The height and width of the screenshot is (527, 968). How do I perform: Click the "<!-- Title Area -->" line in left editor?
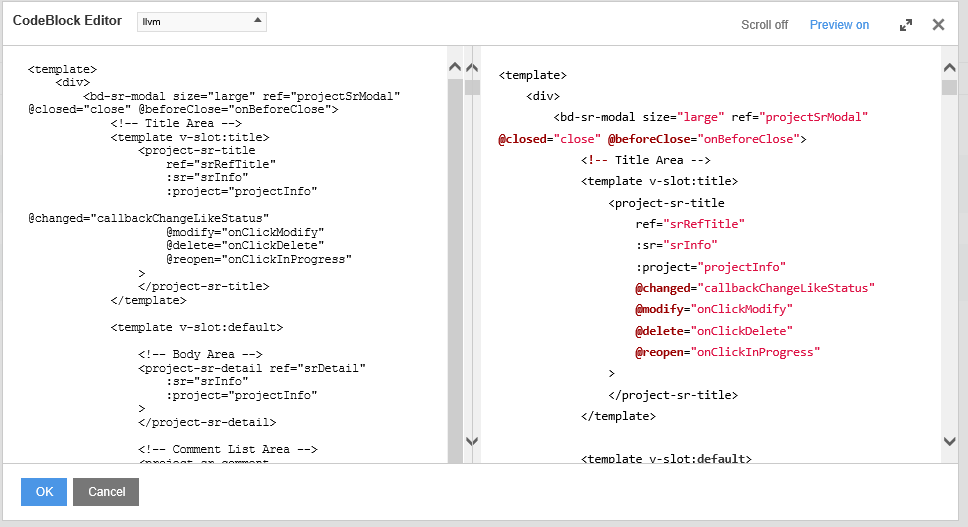point(176,123)
